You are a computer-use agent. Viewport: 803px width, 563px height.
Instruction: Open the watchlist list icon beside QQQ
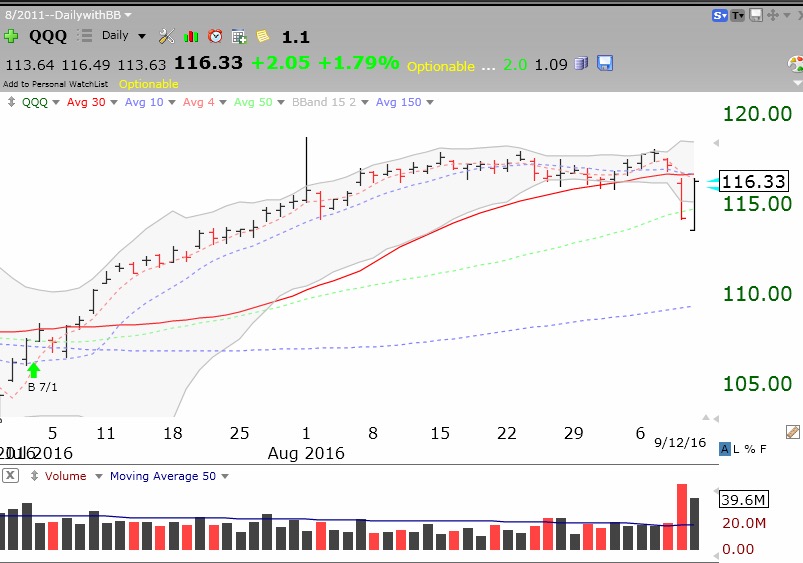[85, 35]
